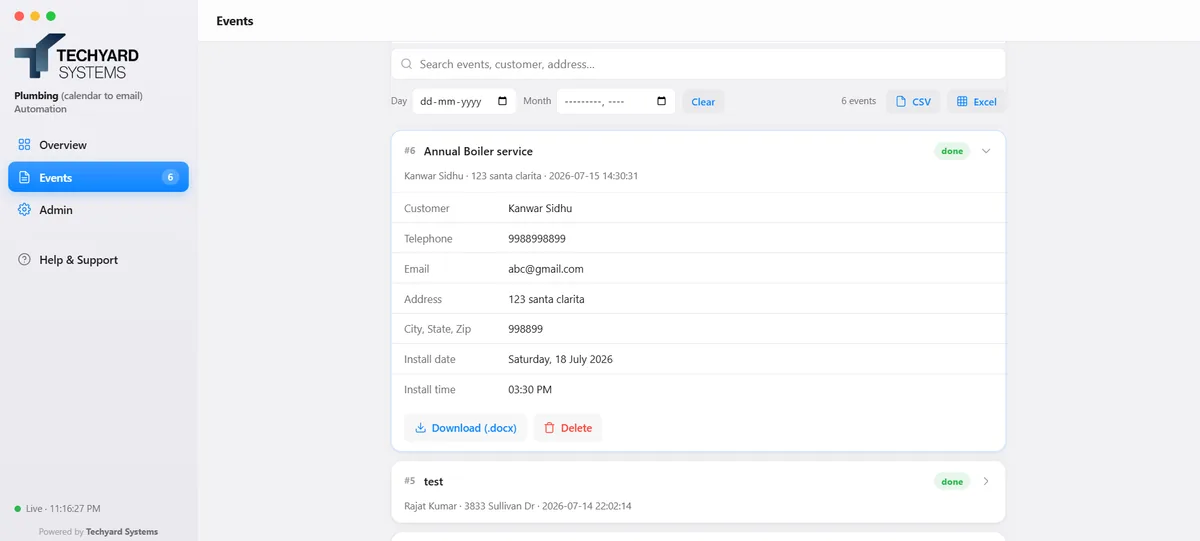Click the Month date field
The height and width of the screenshot is (541, 1200).
pyautogui.click(x=616, y=101)
